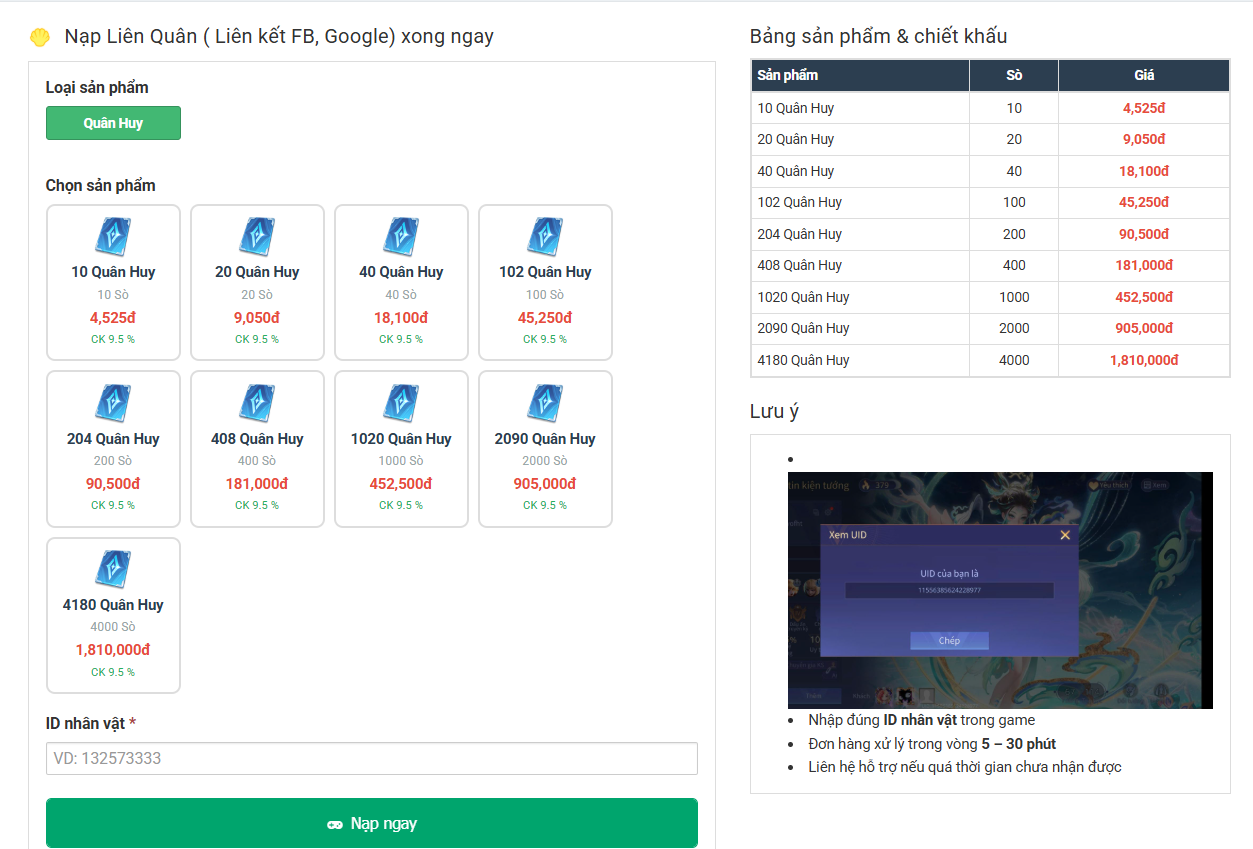Click the 10 Quân Huy card icon

coord(113,236)
